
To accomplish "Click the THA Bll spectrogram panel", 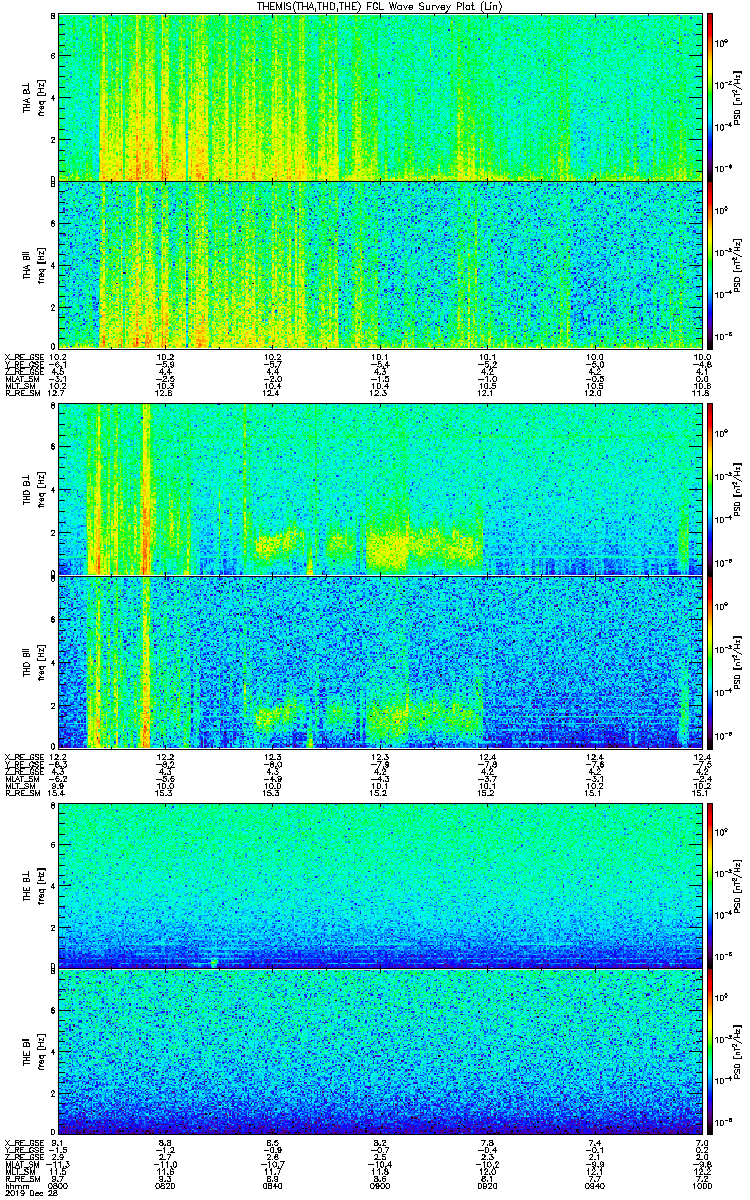I will (x=379, y=264).
